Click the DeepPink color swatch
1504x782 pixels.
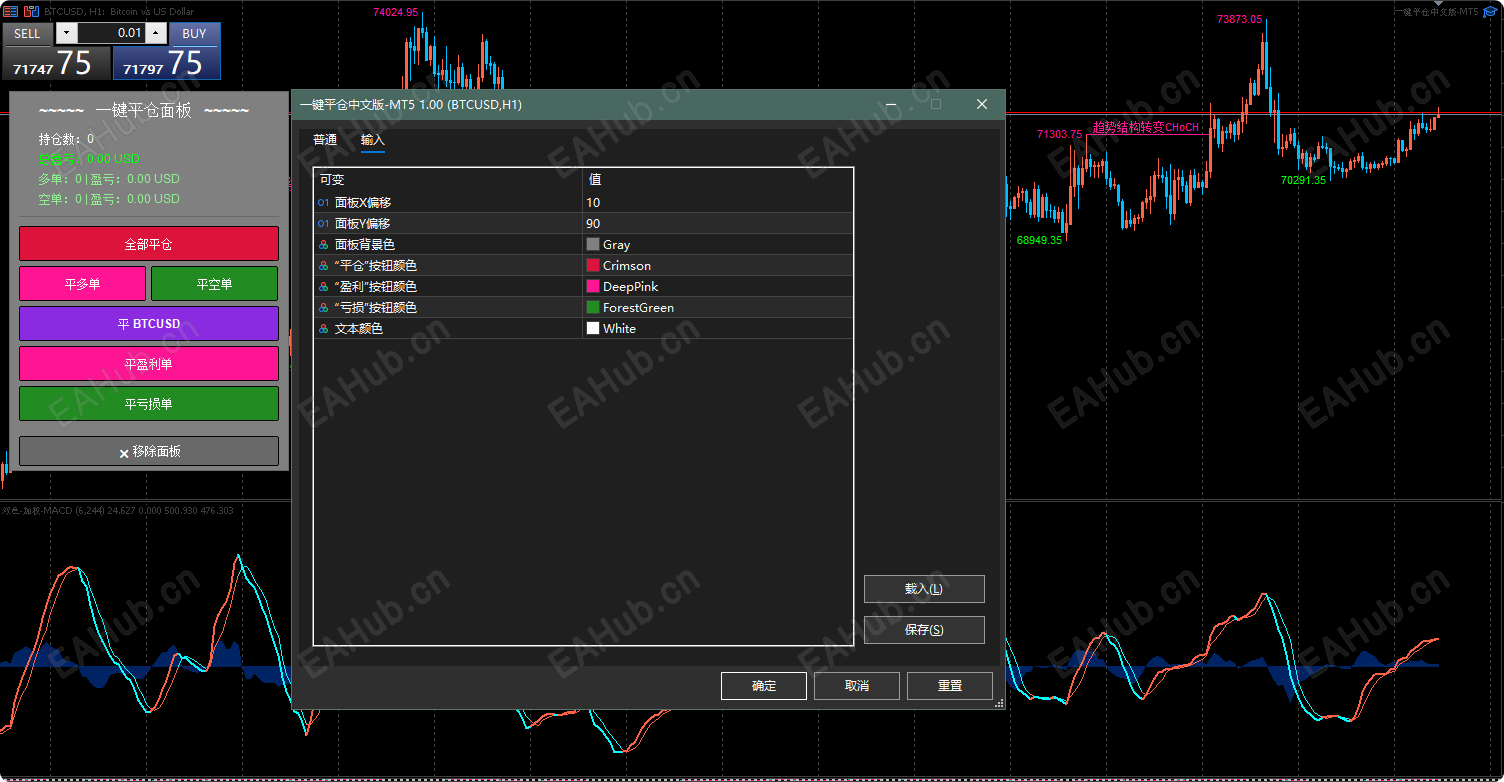593,286
